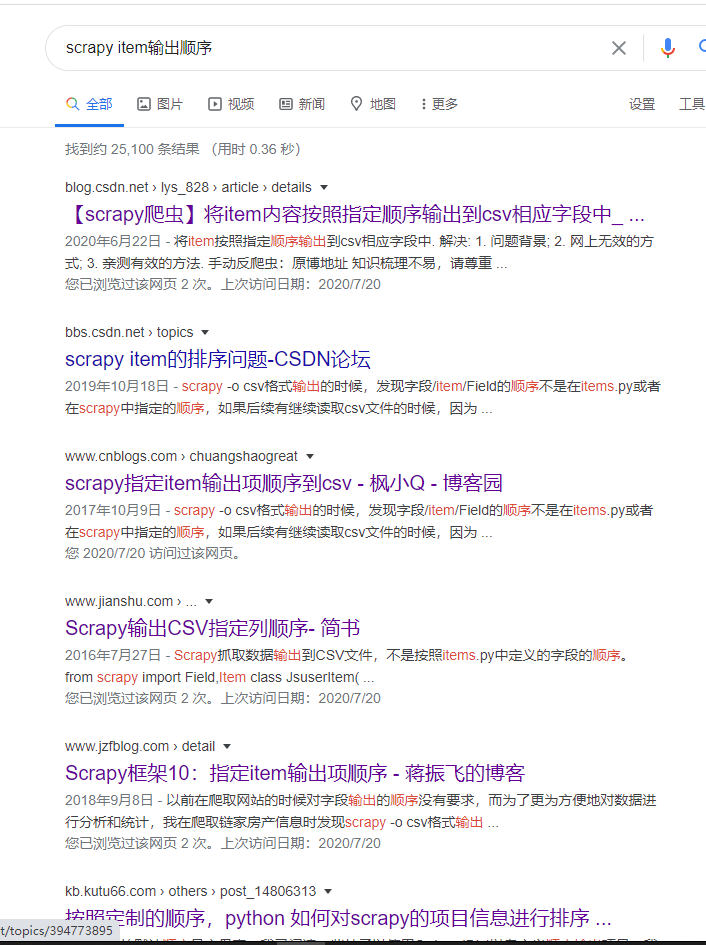Click the snippet dated 2020年6月22日
This screenshot has height=945, width=706.
pos(359,252)
